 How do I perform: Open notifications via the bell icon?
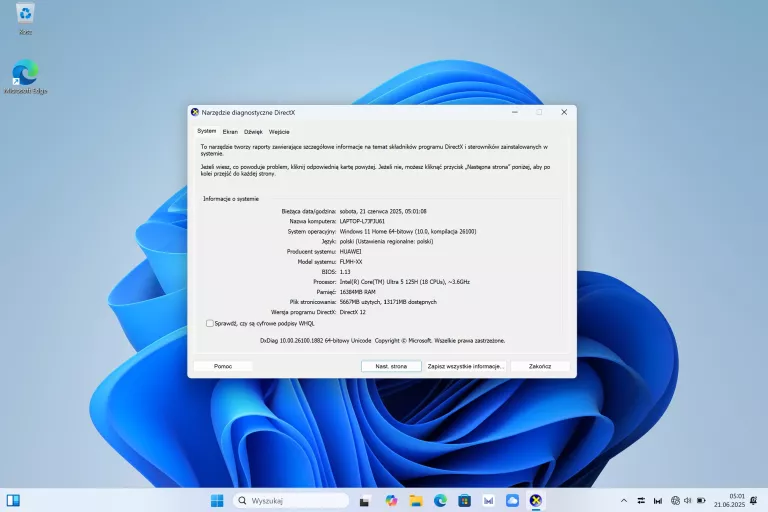[754, 500]
